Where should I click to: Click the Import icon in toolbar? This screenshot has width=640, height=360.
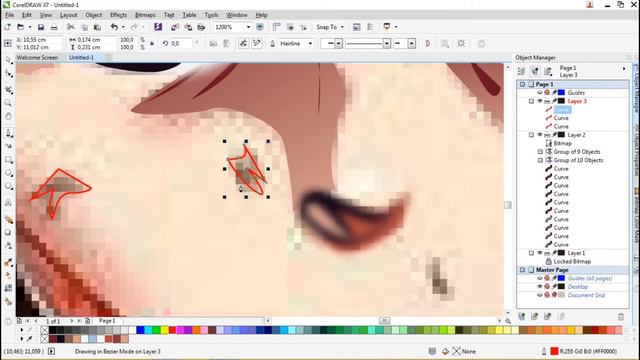pos(175,27)
